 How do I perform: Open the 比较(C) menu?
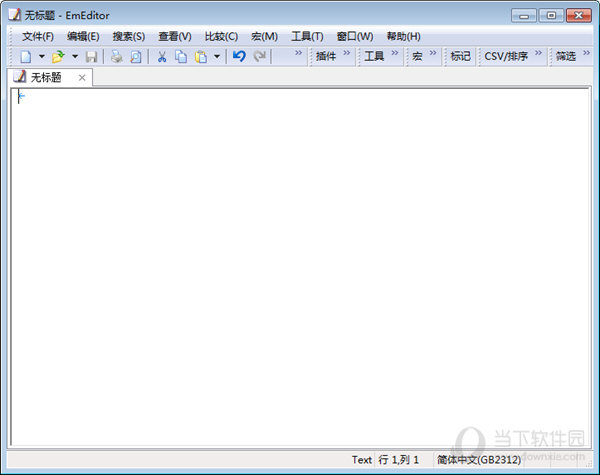(x=221, y=36)
